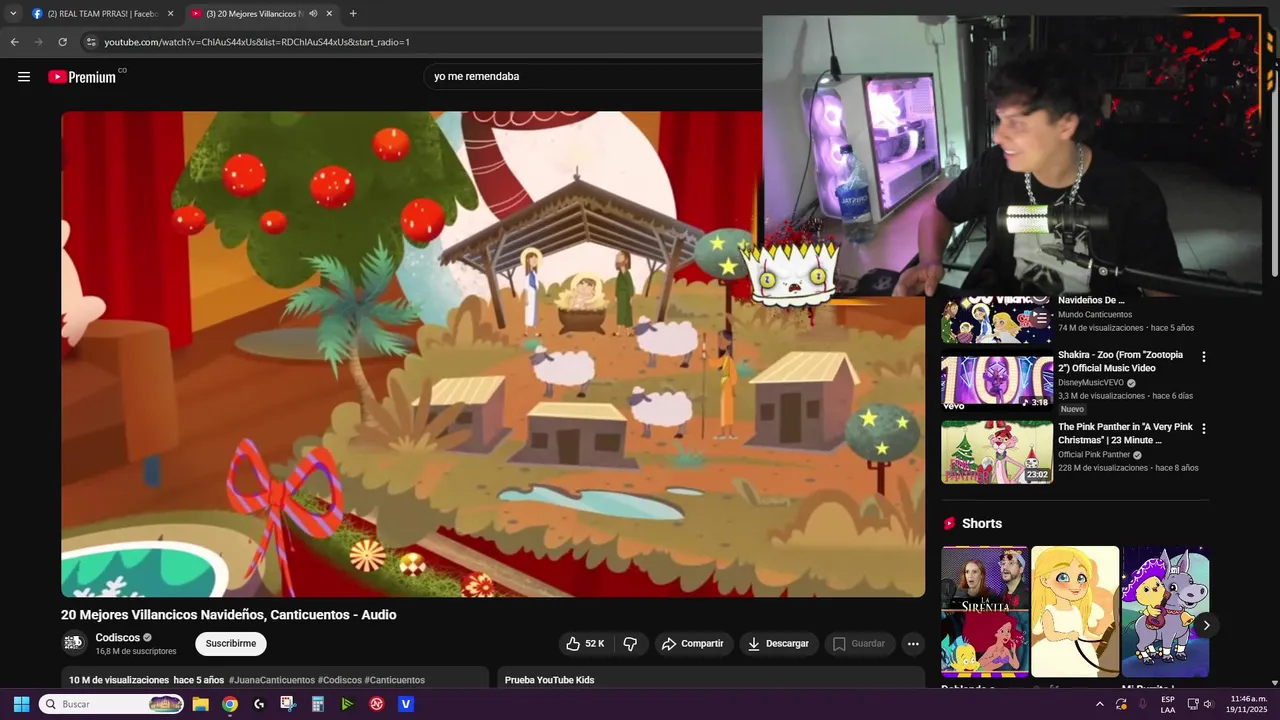Image resolution: width=1280 pixels, height=720 pixels.
Task: Open the La Sirenita Short thumbnail
Action: [x=984, y=612]
